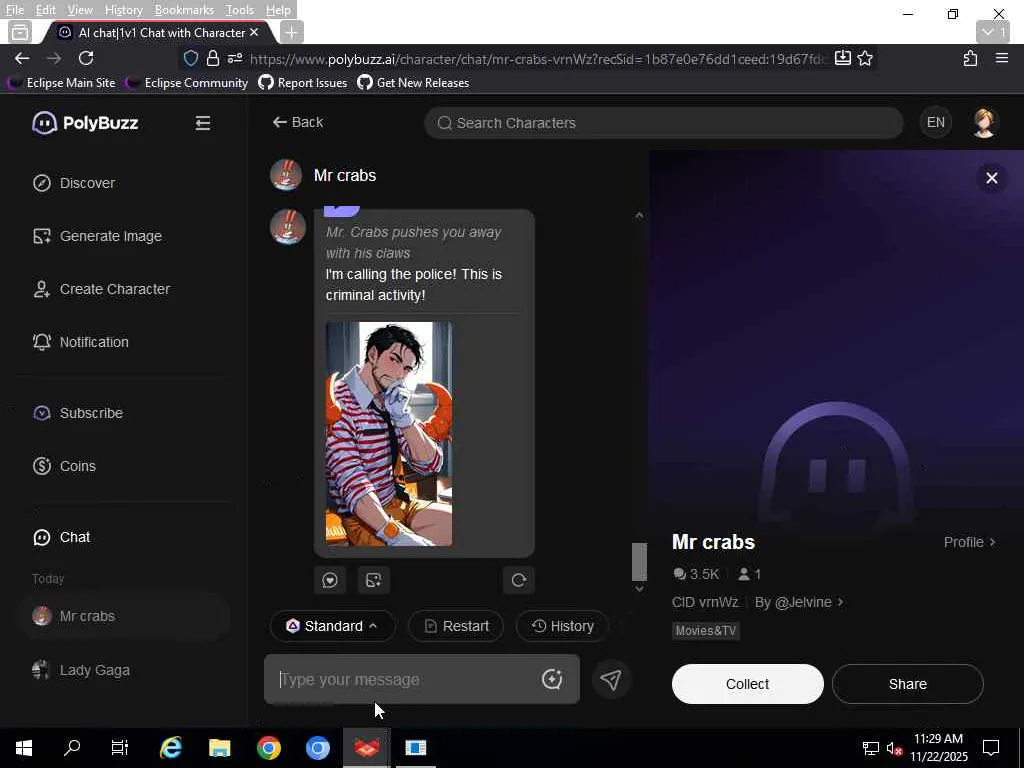
Task: Open Bookmarks menu
Action: (x=184, y=10)
